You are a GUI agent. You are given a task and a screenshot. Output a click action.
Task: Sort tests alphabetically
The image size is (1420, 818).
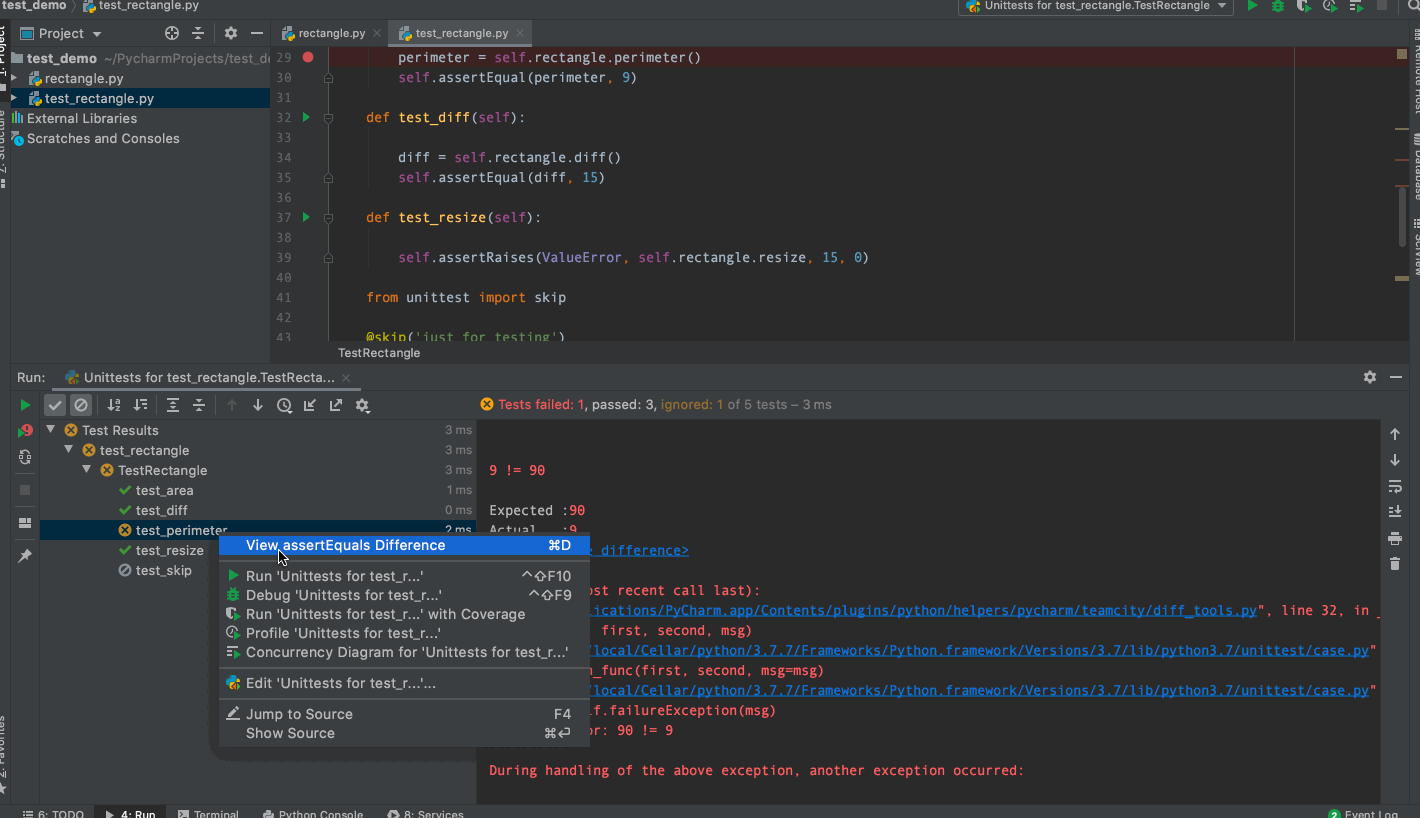(114, 405)
